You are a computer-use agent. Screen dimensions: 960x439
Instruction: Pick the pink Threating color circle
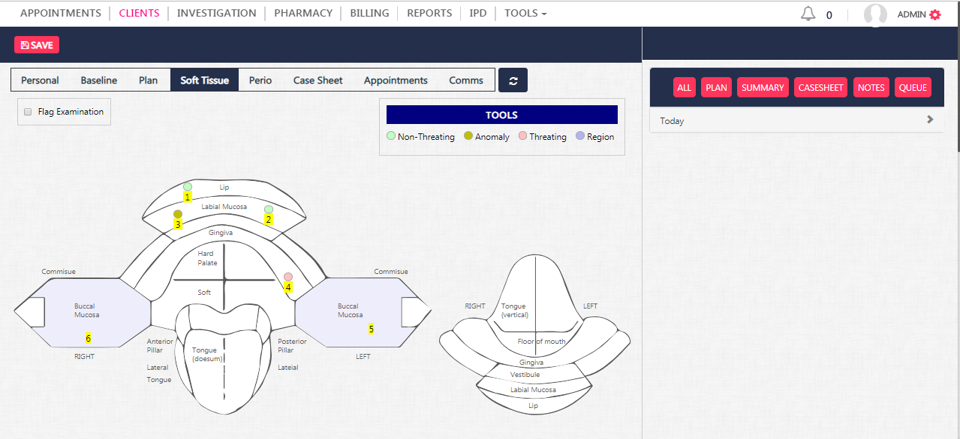tap(523, 137)
